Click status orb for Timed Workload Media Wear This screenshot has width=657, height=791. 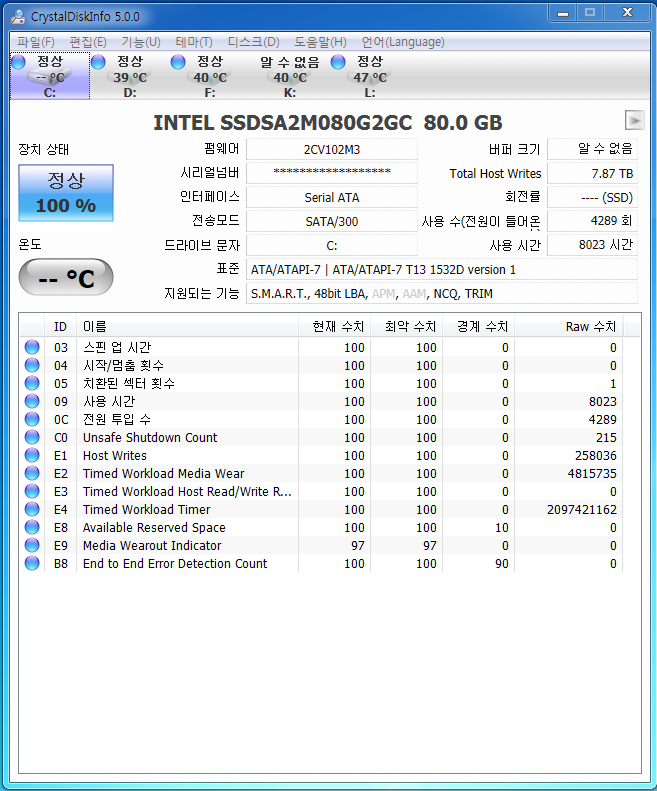point(32,473)
